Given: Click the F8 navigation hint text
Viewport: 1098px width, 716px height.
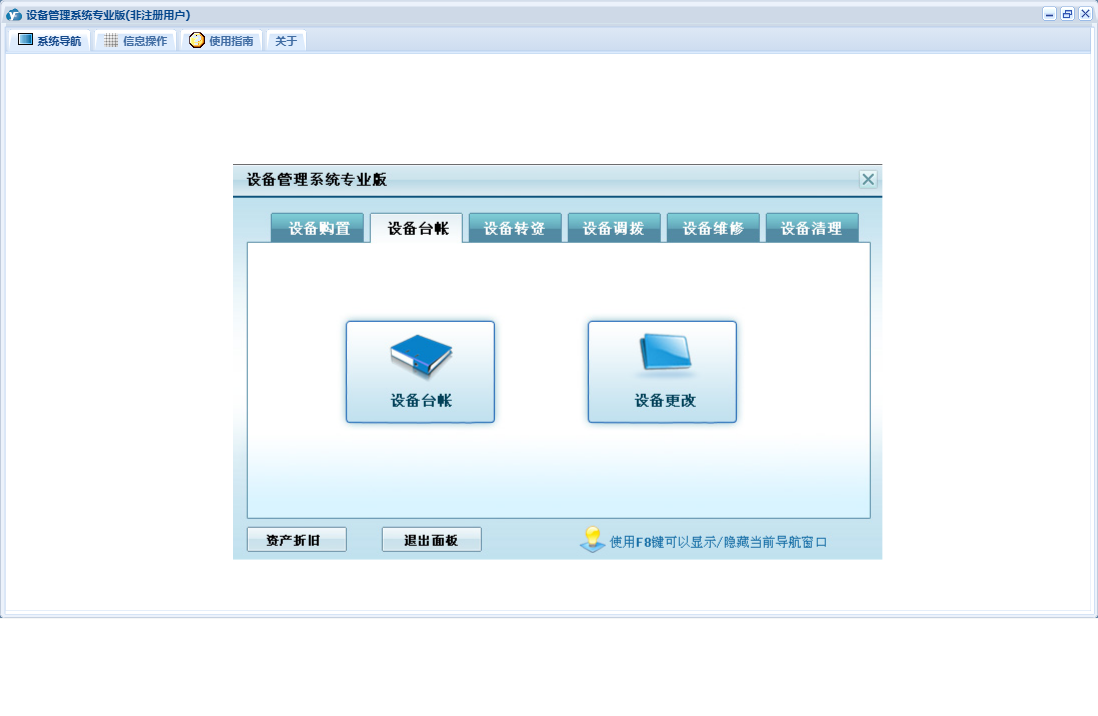Looking at the screenshot, I should click(718, 542).
